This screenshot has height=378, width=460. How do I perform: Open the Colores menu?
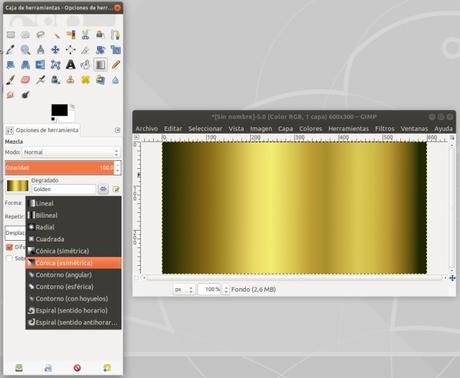(x=310, y=129)
